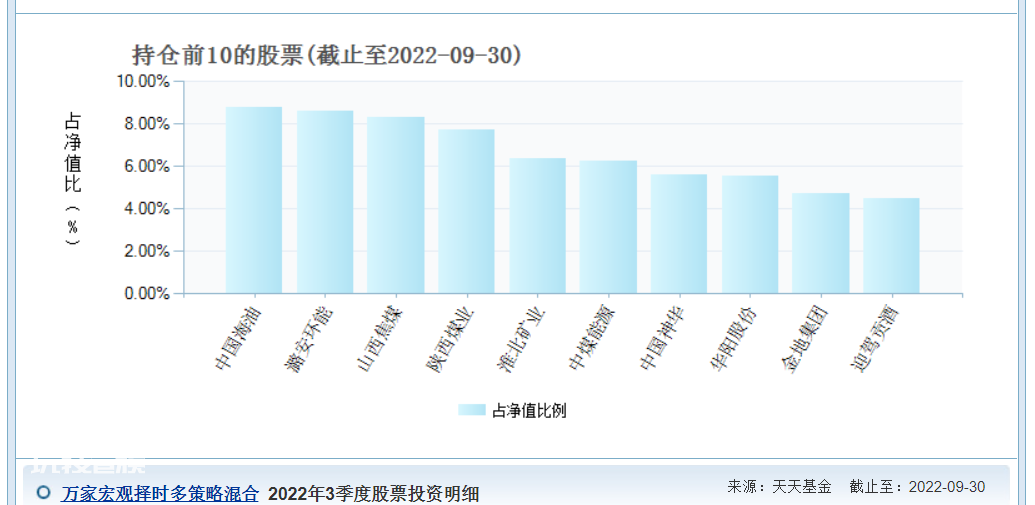The width and height of the screenshot is (1035, 505).
Task: Click the 2022年3季度股票投资明细 heading
Action: (374, 493)
